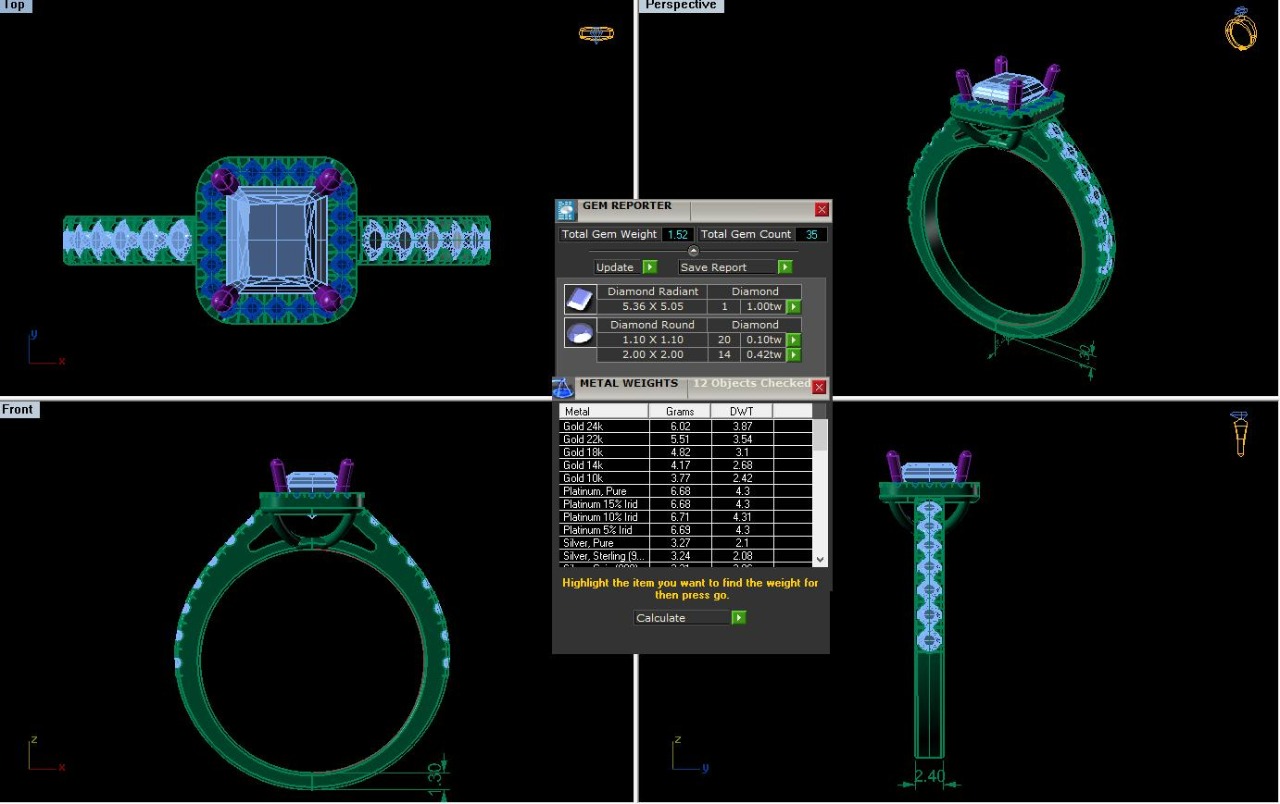Click the Diamond Round gem thumbnail
Image resolution: width=1280 pixels, height=804 pixels.
(579, 333)
